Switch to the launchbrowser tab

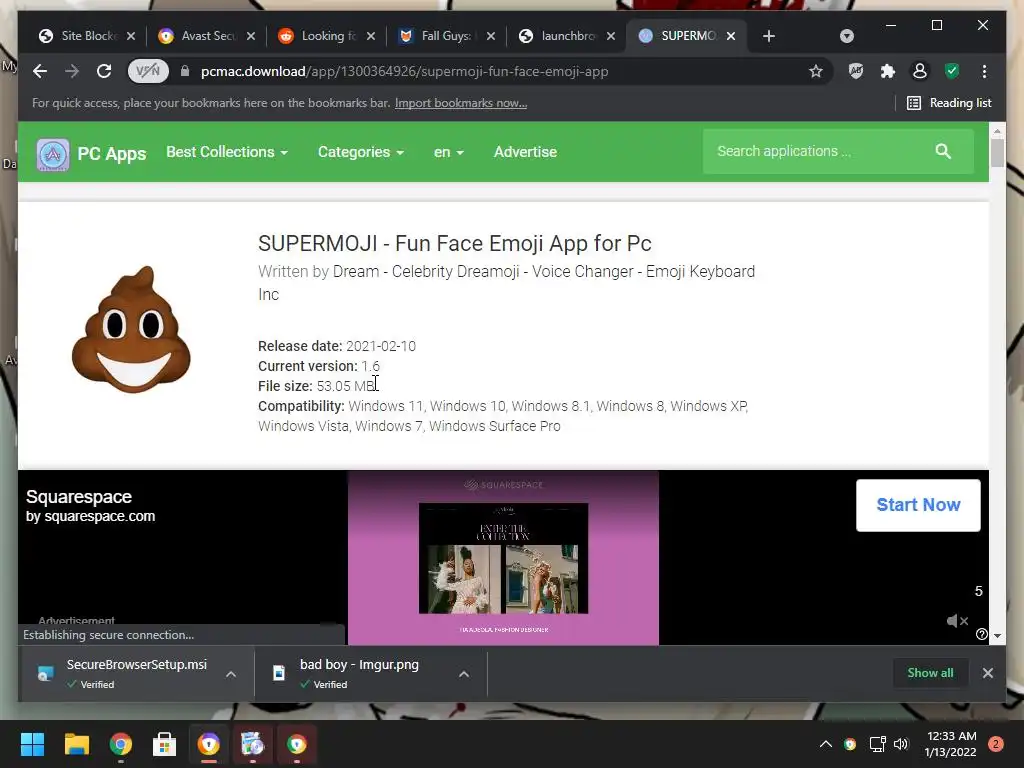558,36
